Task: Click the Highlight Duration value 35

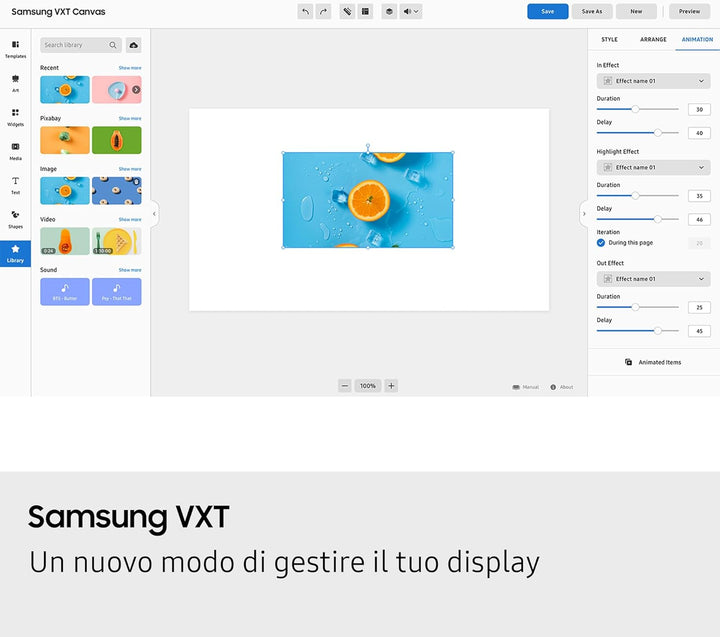Action: [x=699, y=196]
